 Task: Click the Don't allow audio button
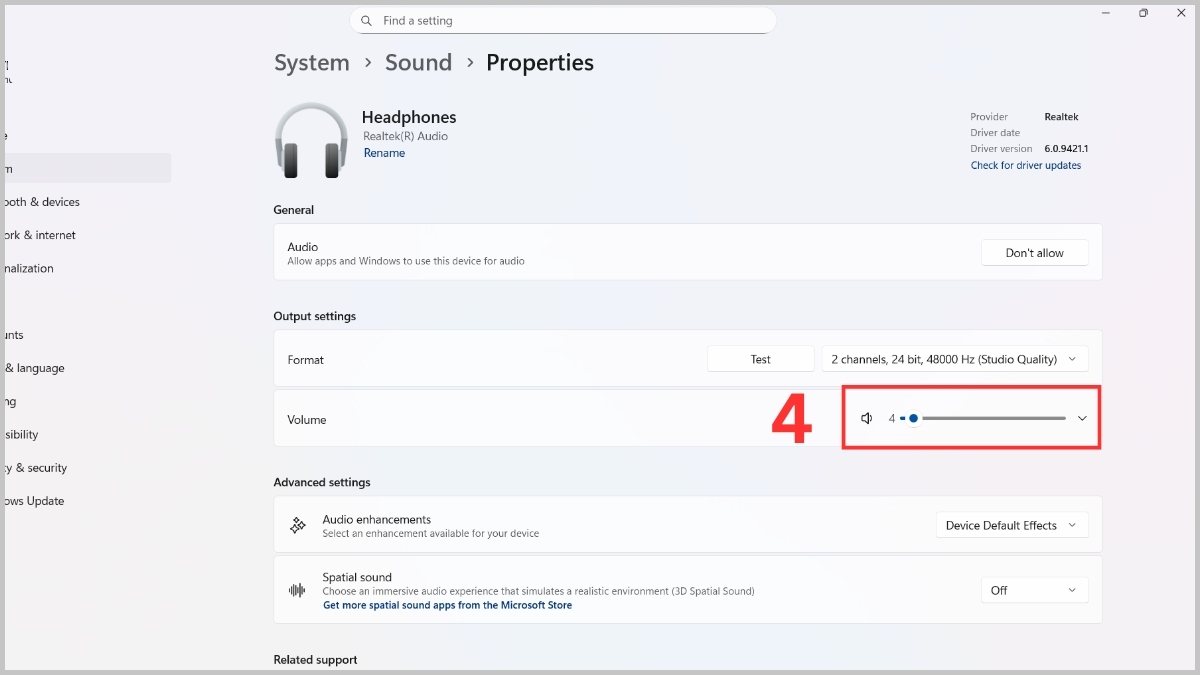click(x=1034, y=253)
